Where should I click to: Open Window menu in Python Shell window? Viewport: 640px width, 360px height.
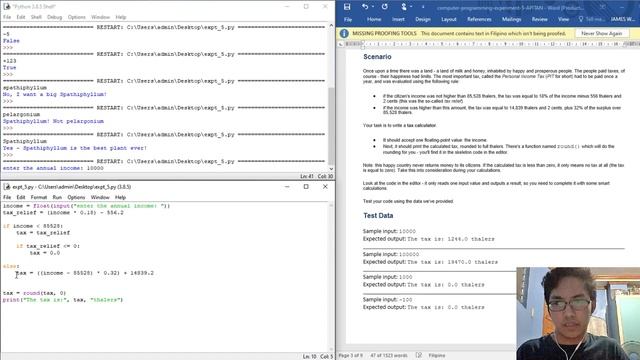(x=100, y=17)
